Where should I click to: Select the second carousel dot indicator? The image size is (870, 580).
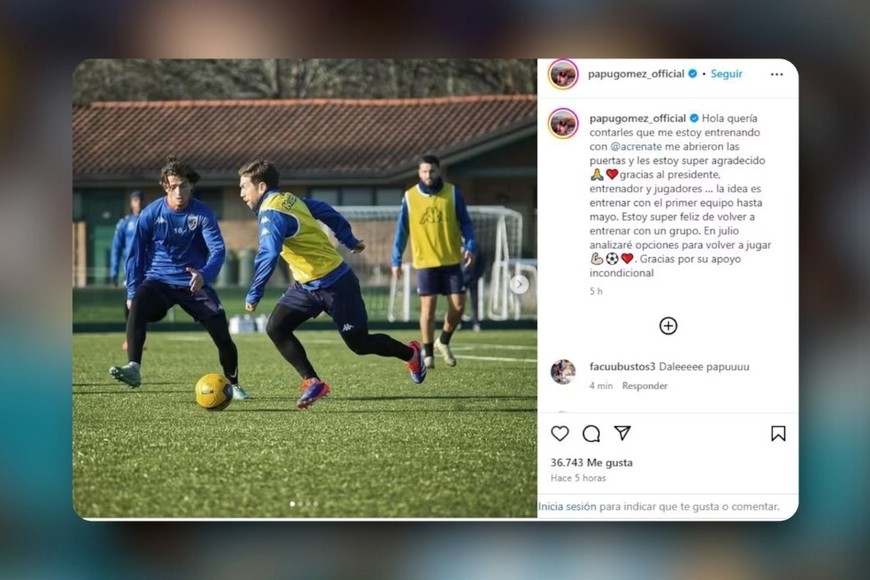(x=301, y=504)
